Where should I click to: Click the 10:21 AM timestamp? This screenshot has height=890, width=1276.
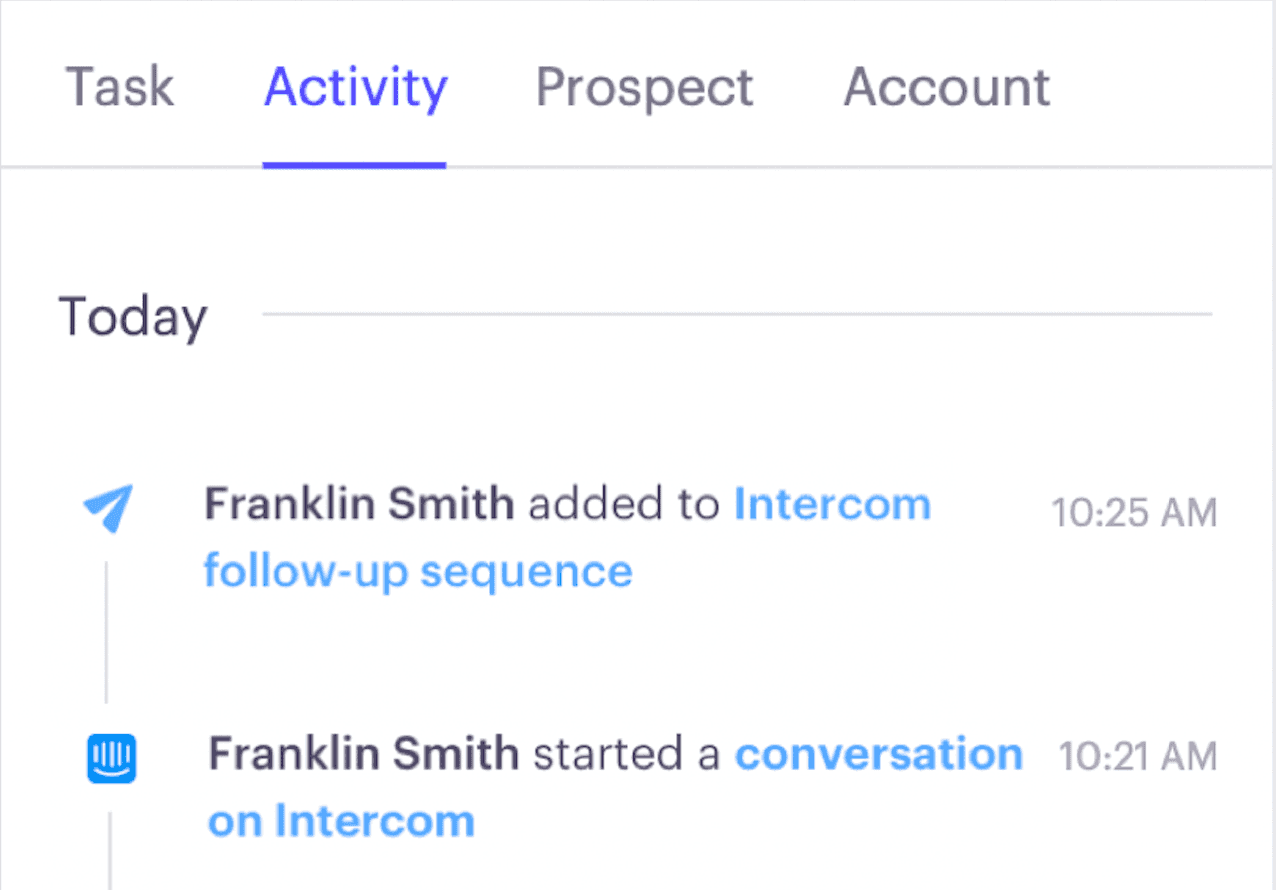pyautogui.click(x=1137, y=757)
